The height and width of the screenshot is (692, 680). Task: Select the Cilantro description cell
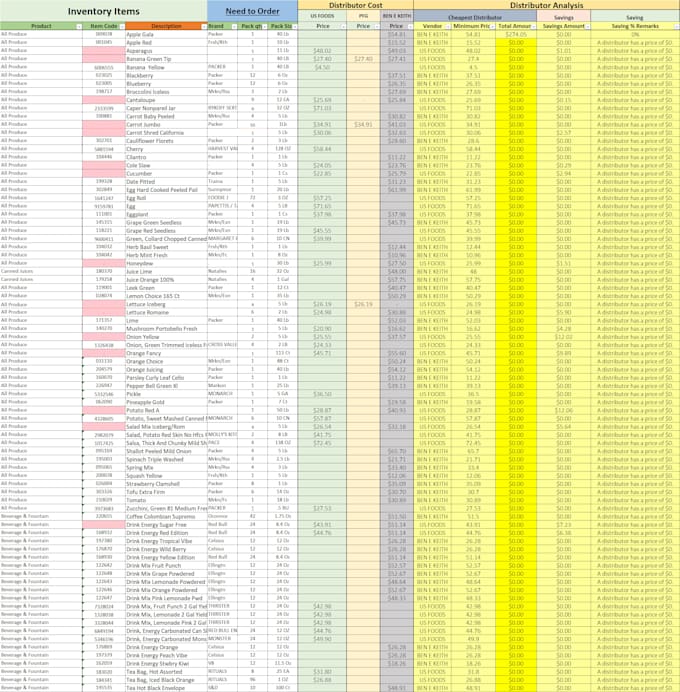pos(166,157)
